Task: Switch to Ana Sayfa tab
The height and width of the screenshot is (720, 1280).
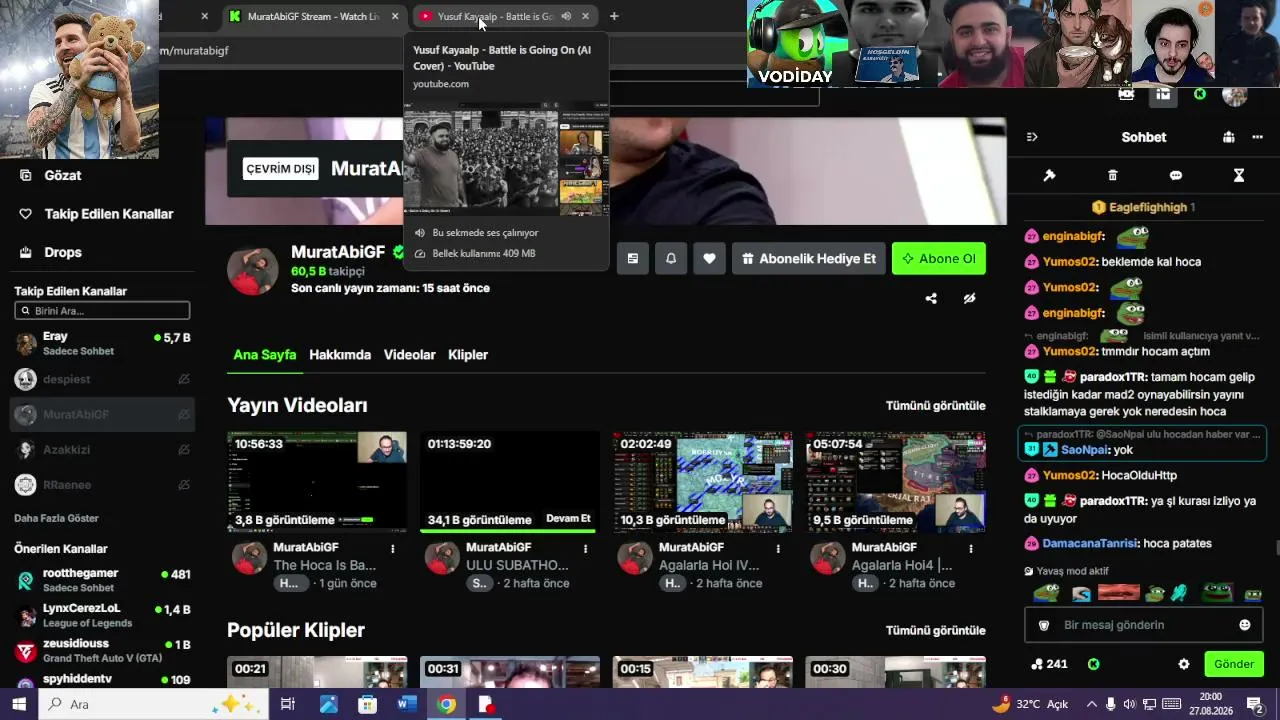Action: click(x=265, y=355)
